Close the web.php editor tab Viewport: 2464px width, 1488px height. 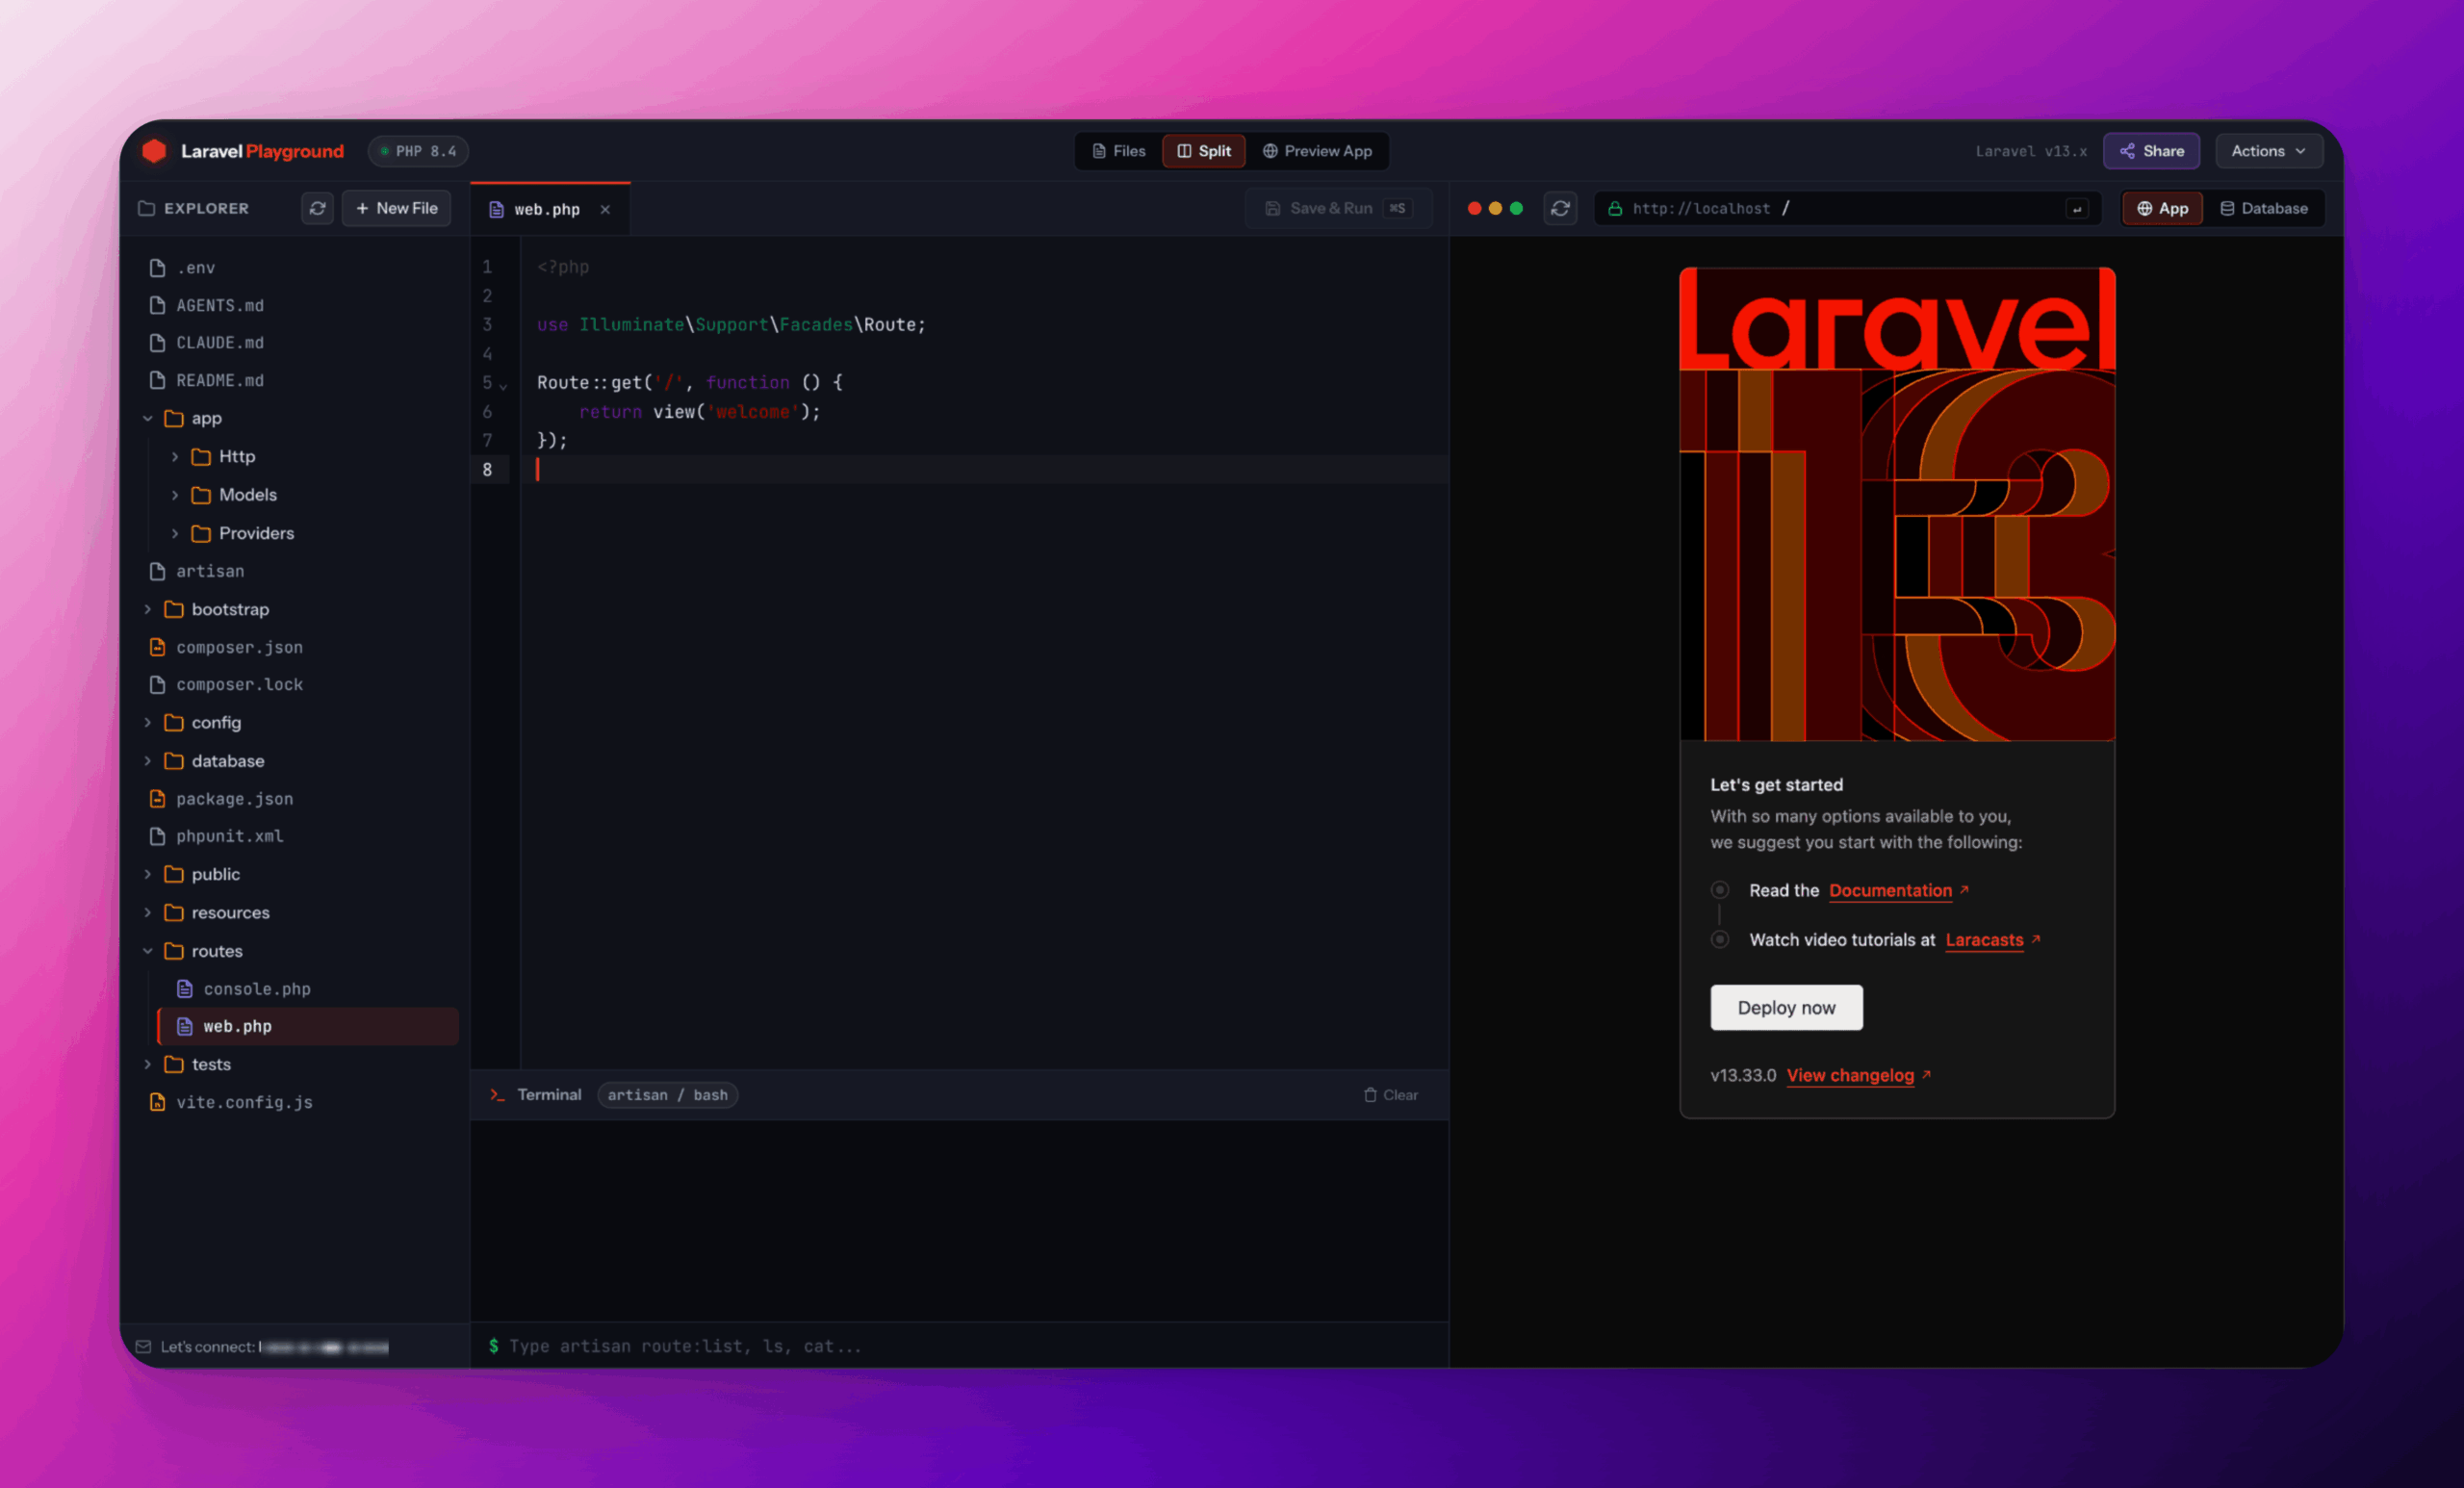pyautogui.click(x=605, y=209)
